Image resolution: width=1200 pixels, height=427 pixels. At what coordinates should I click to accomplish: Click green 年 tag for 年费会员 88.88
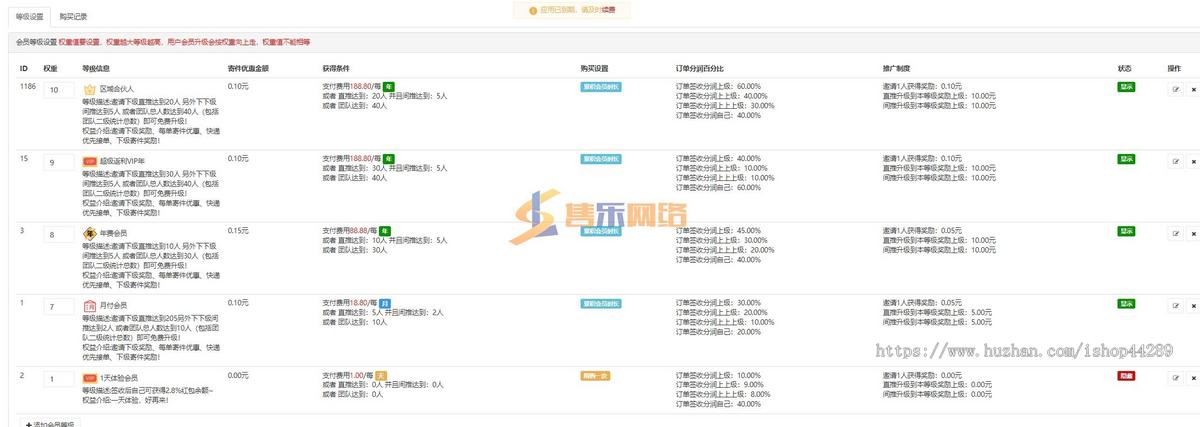tap(385, 231)
